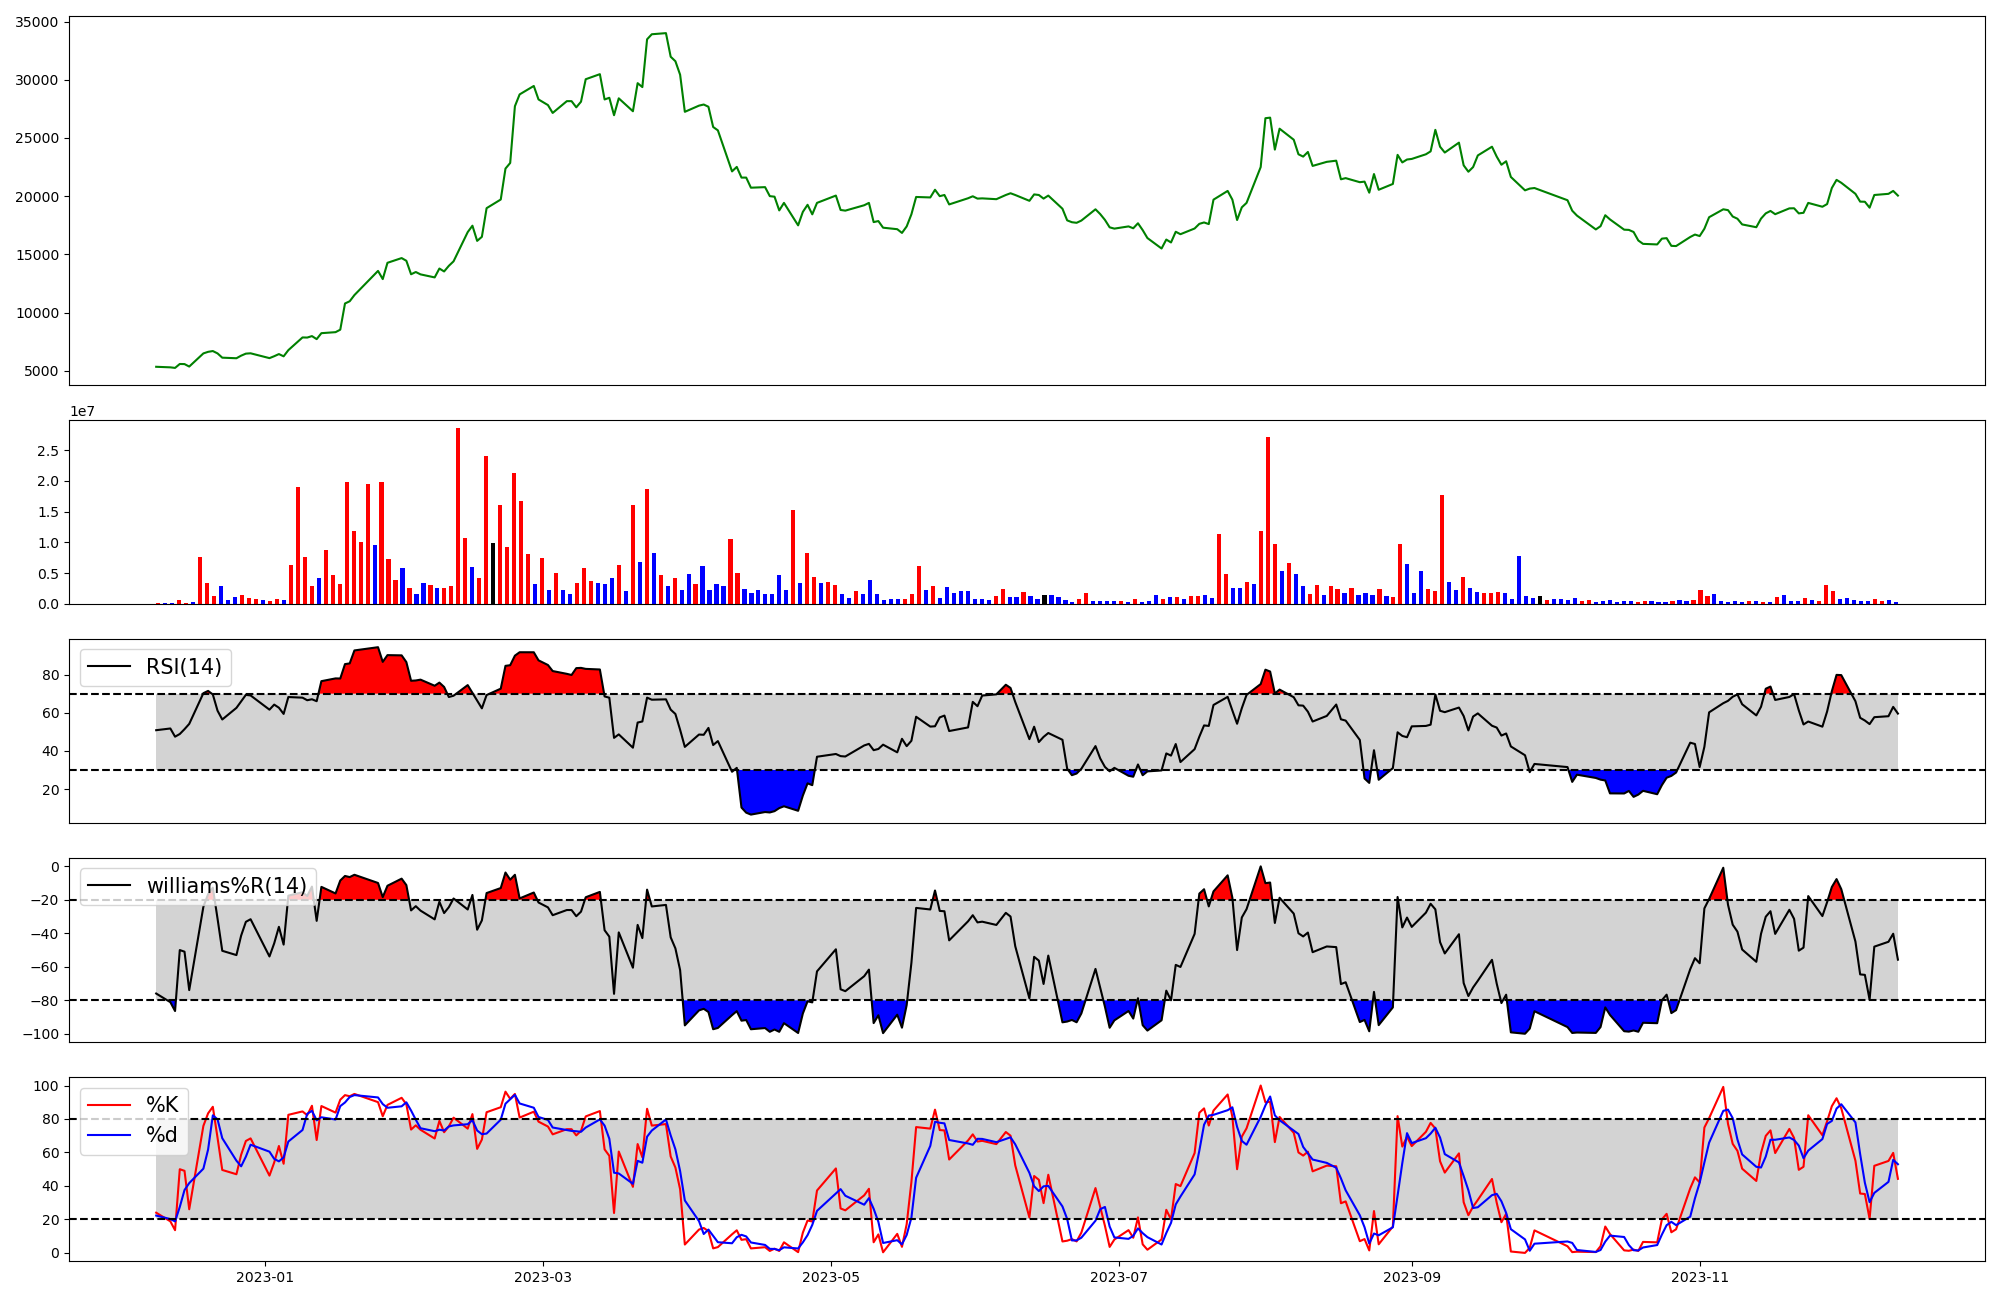This screenshot has width=2000, height=1300.
Task: Click the 2023-03 x-axis date label
Action: click(x=543, y=1277)
